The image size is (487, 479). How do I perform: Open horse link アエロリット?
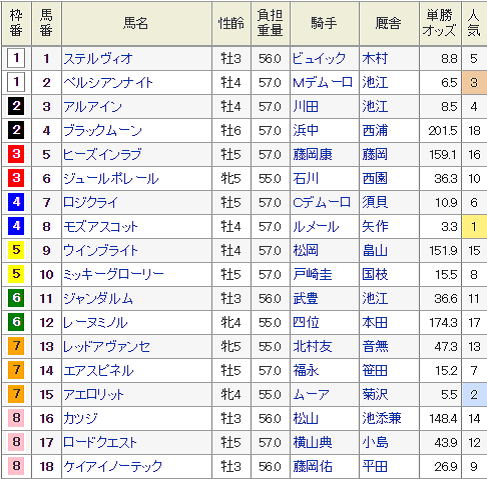[x=93, y=395]
